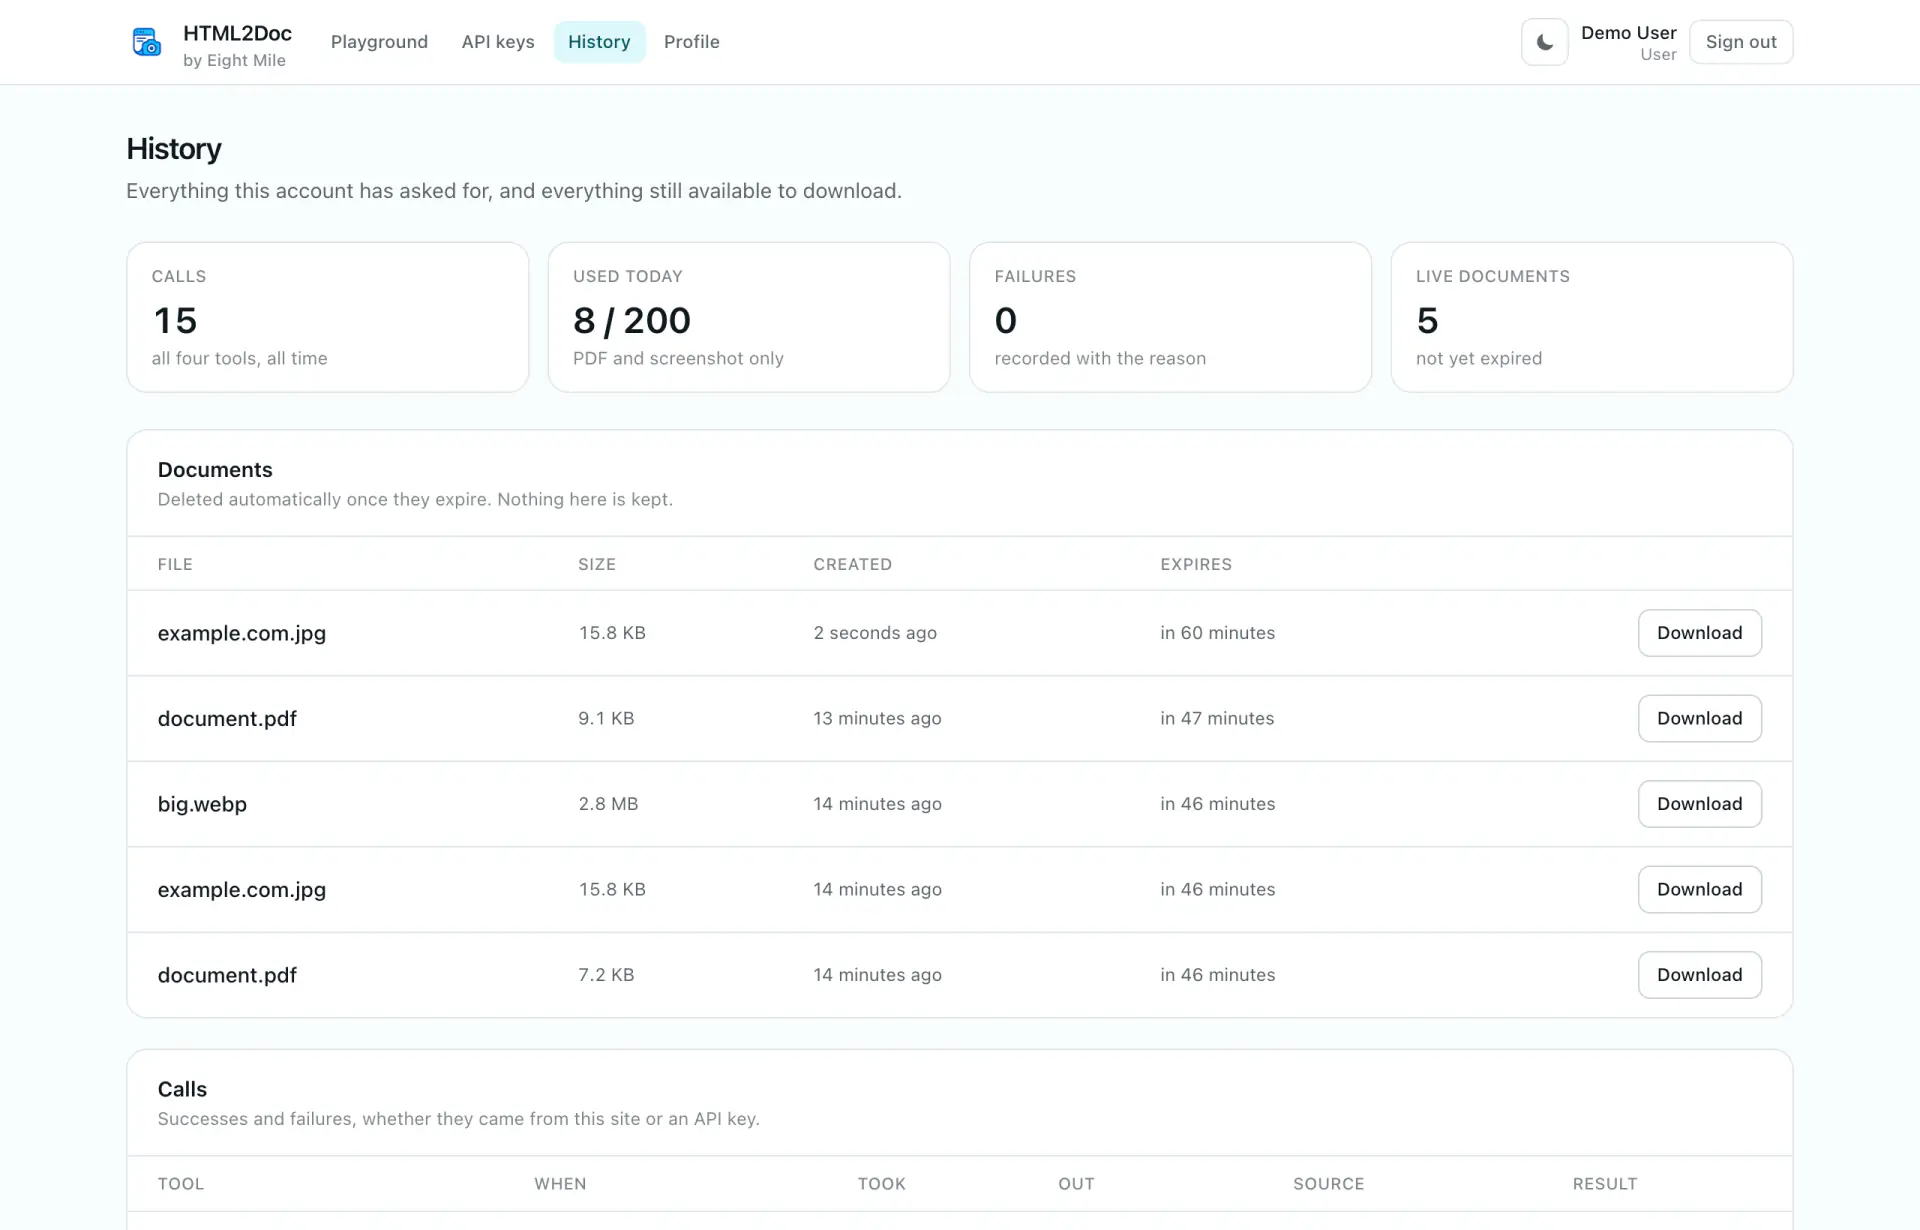Click the Live Documents value 5
This screenshot has height=1230, width=1920.
tap(1427, 320)
